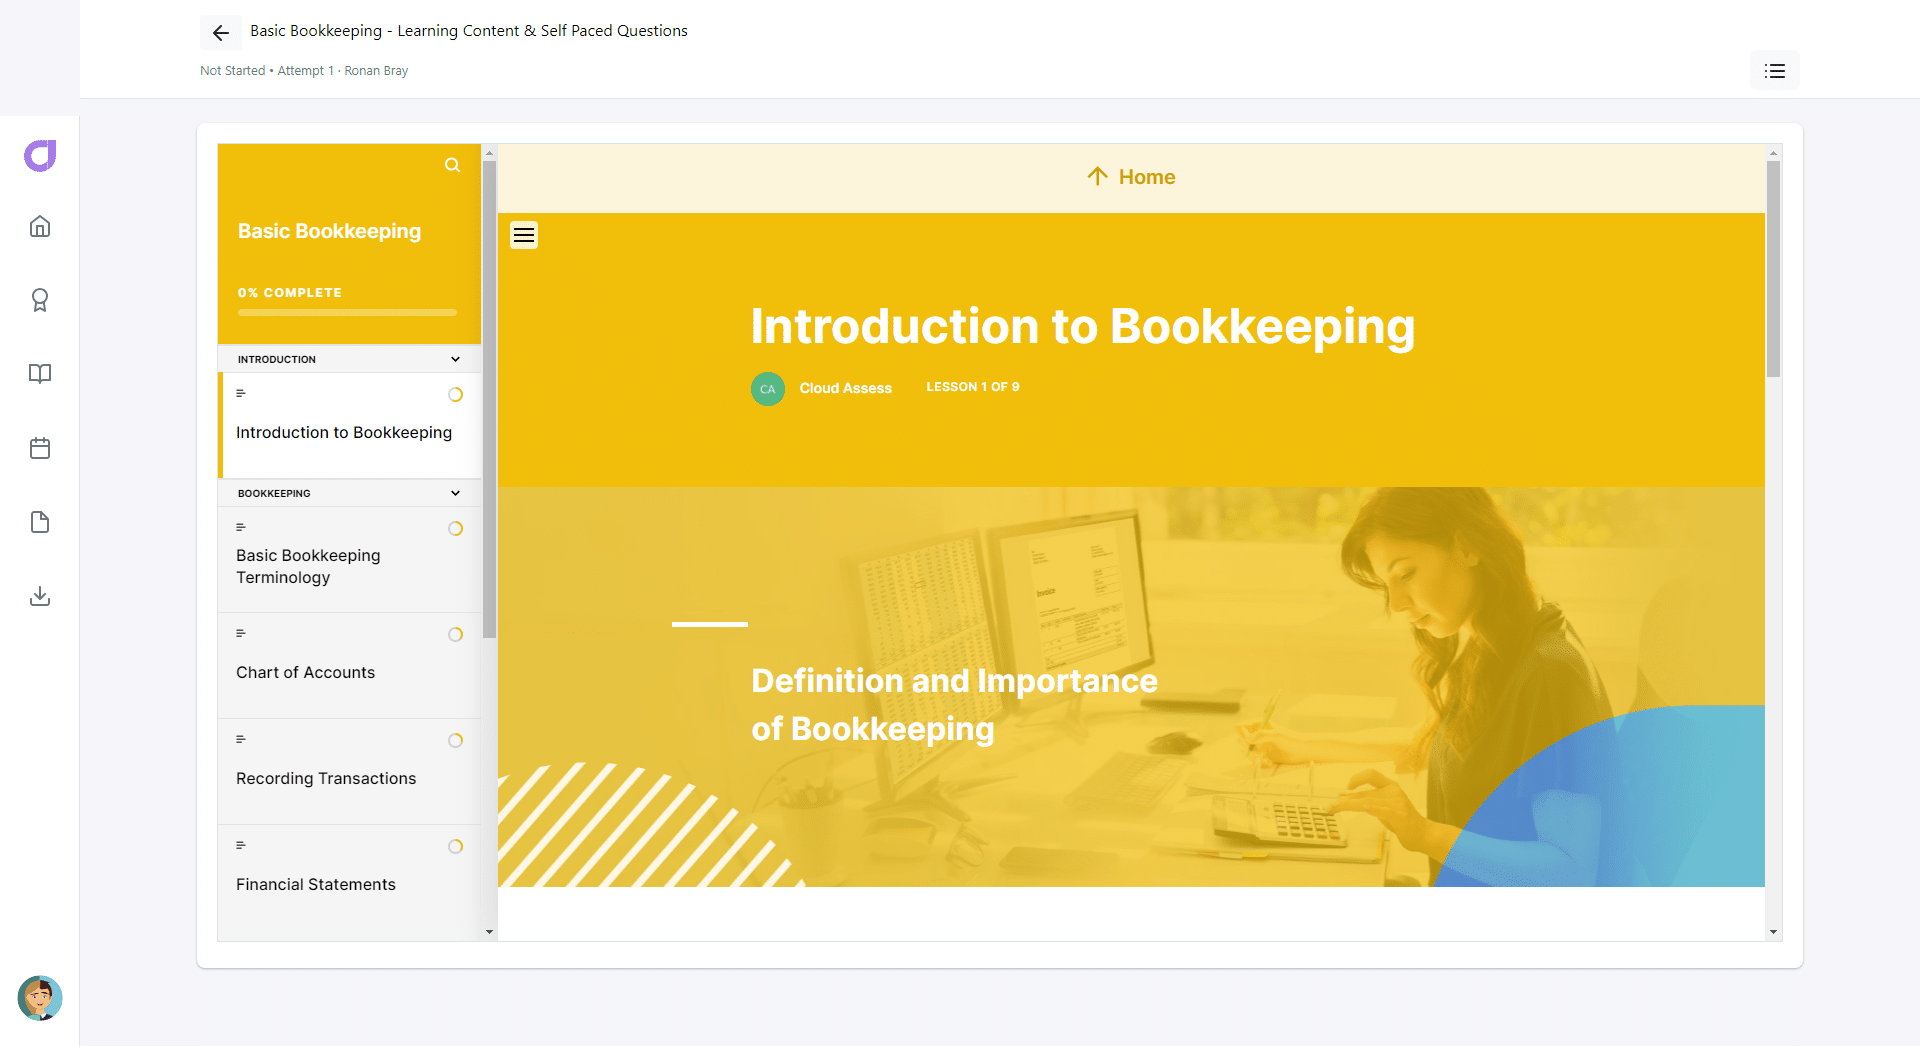The width and height of the screenshot is (1920, 1047).
Task: Click the 0% complete progress bar
Action: [347, 313]
